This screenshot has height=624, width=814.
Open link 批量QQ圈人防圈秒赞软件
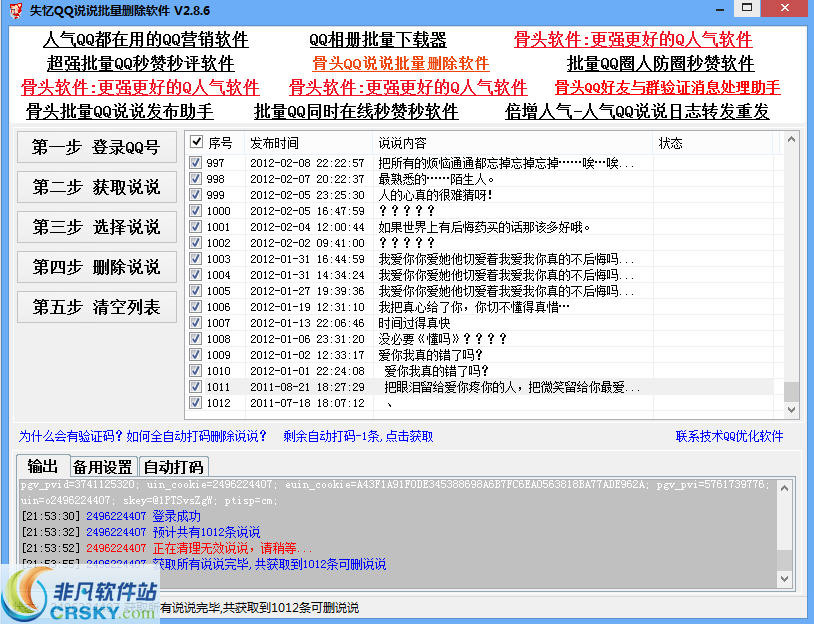[x=660, y=64]
